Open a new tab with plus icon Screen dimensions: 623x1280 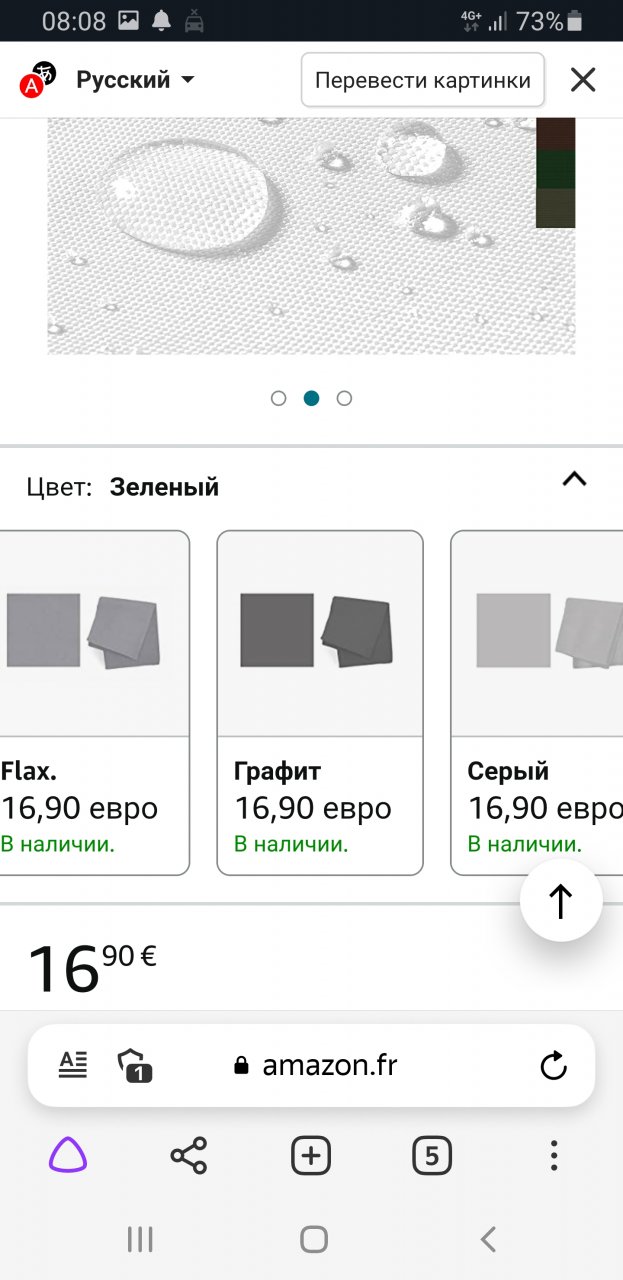coord(311,1156)
